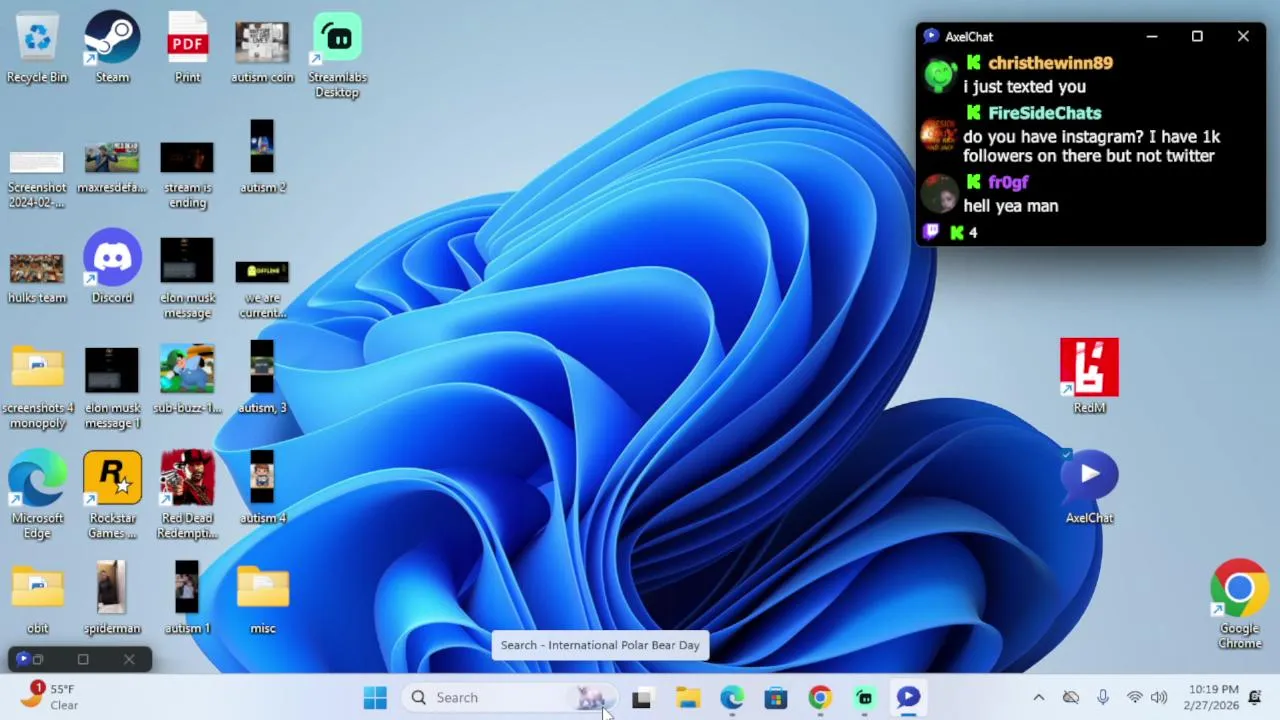Select the elon musk message file
The image size is (1280, 720).
coord(187,280)
